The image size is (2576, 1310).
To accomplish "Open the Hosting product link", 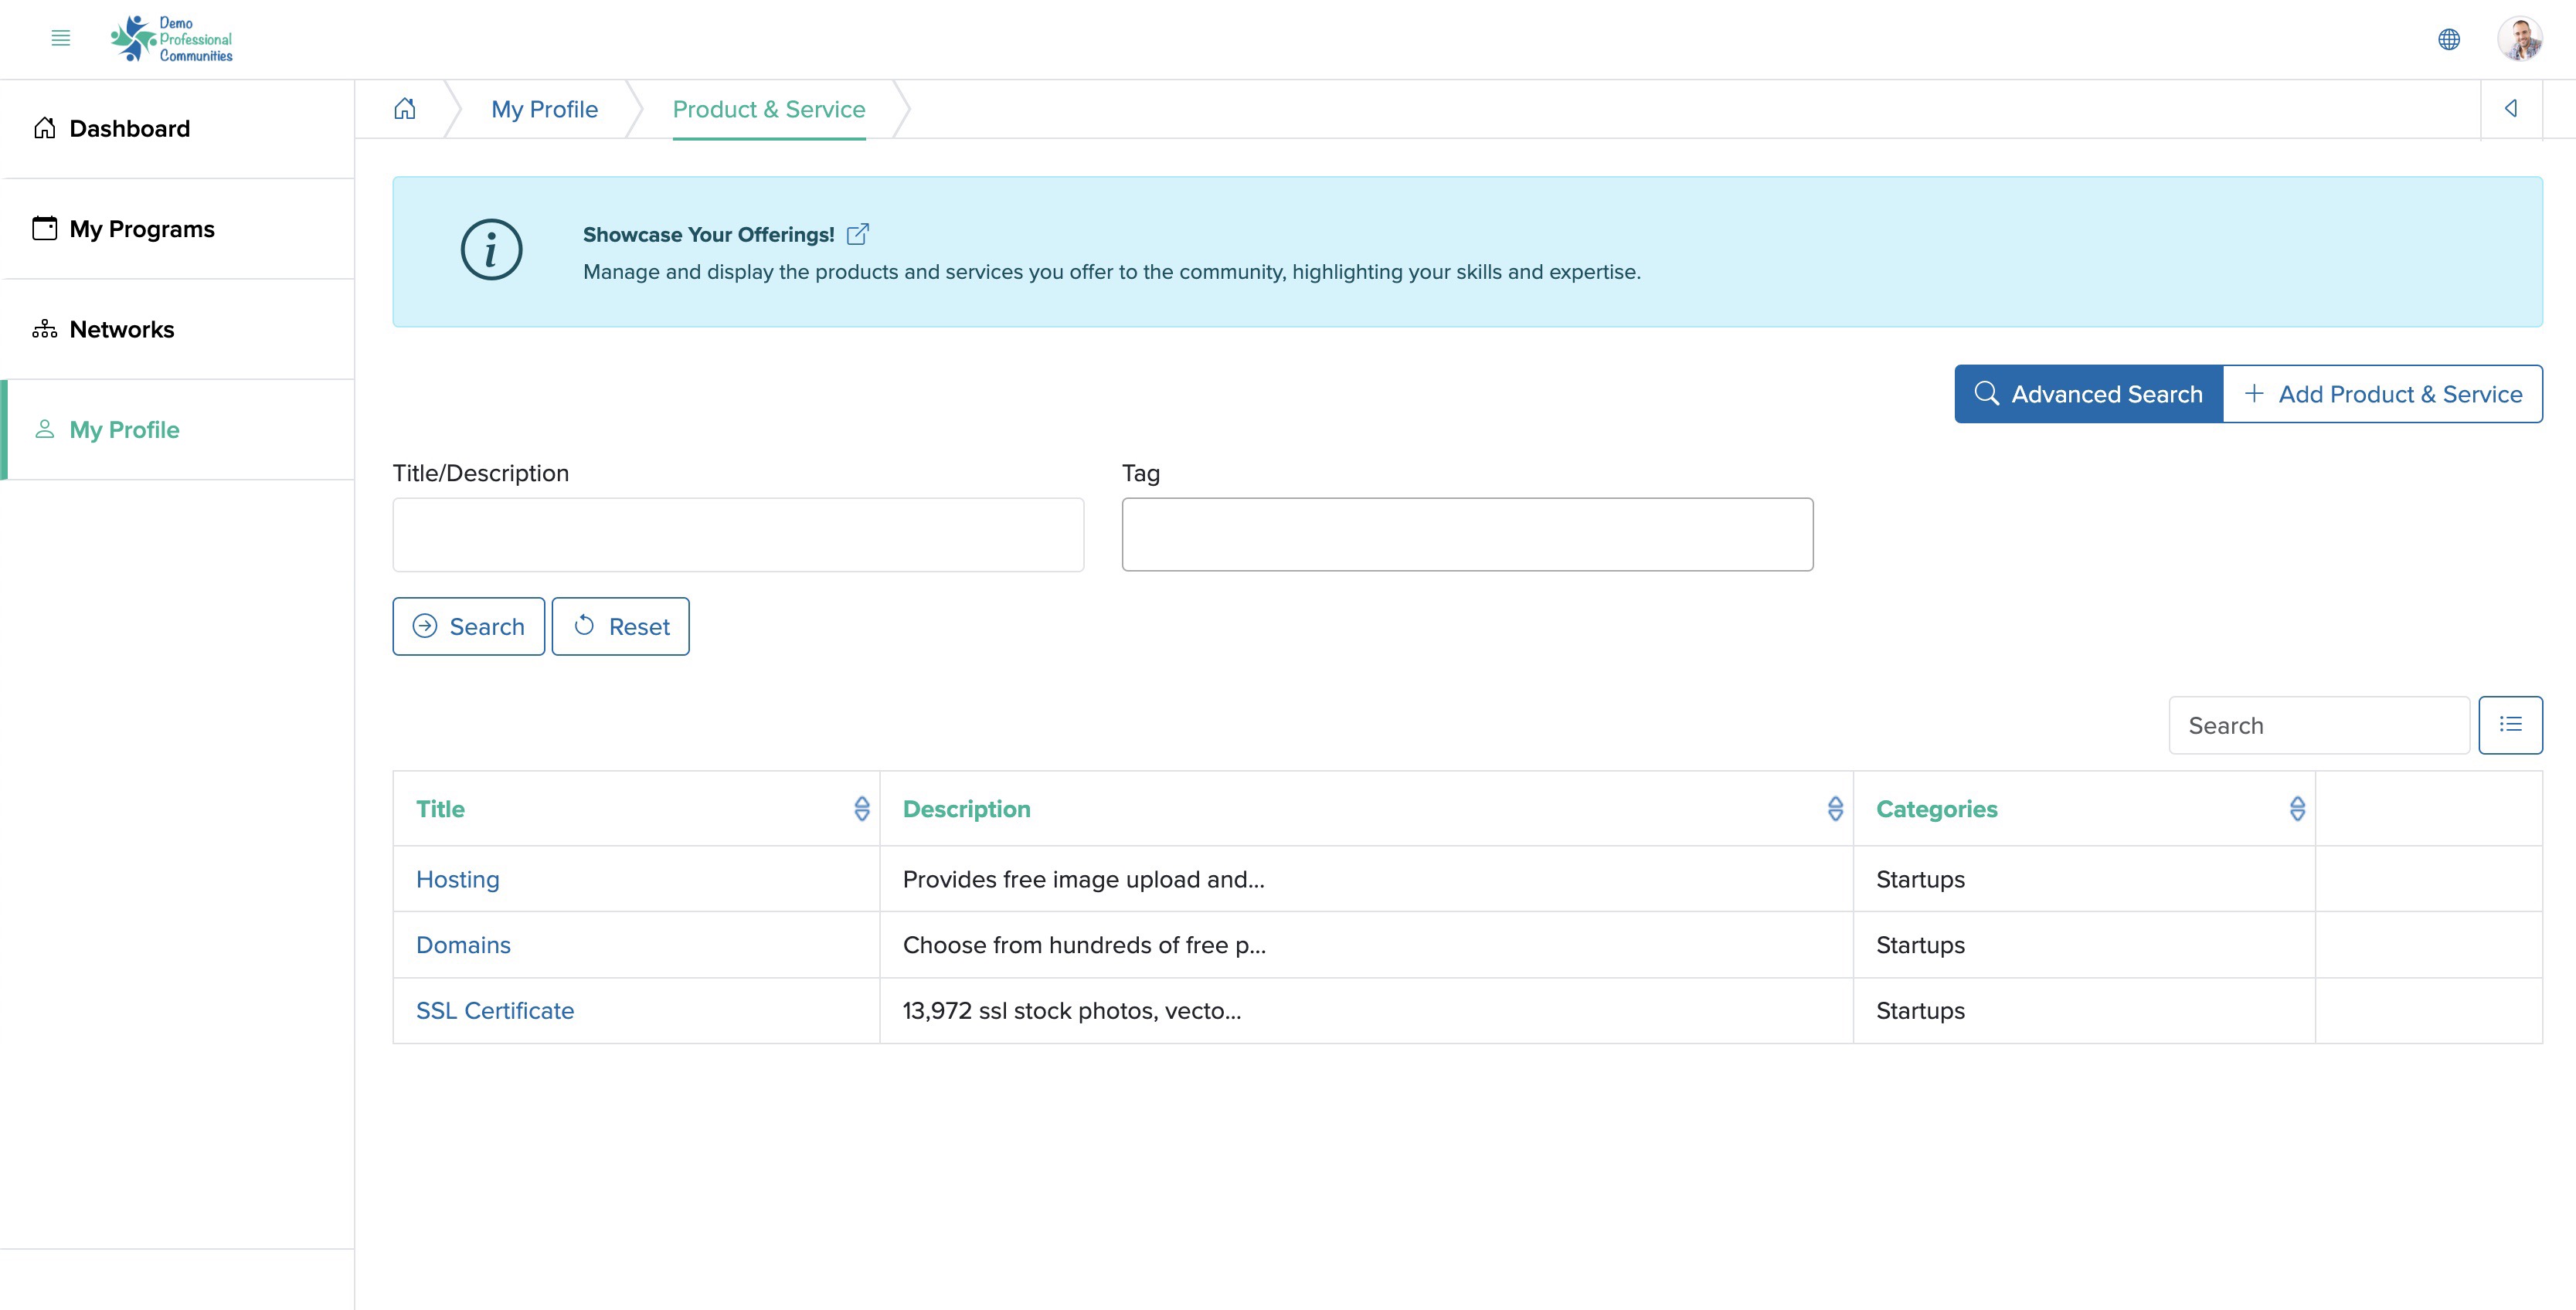I will pyautogui.click(x=457, y=879).
